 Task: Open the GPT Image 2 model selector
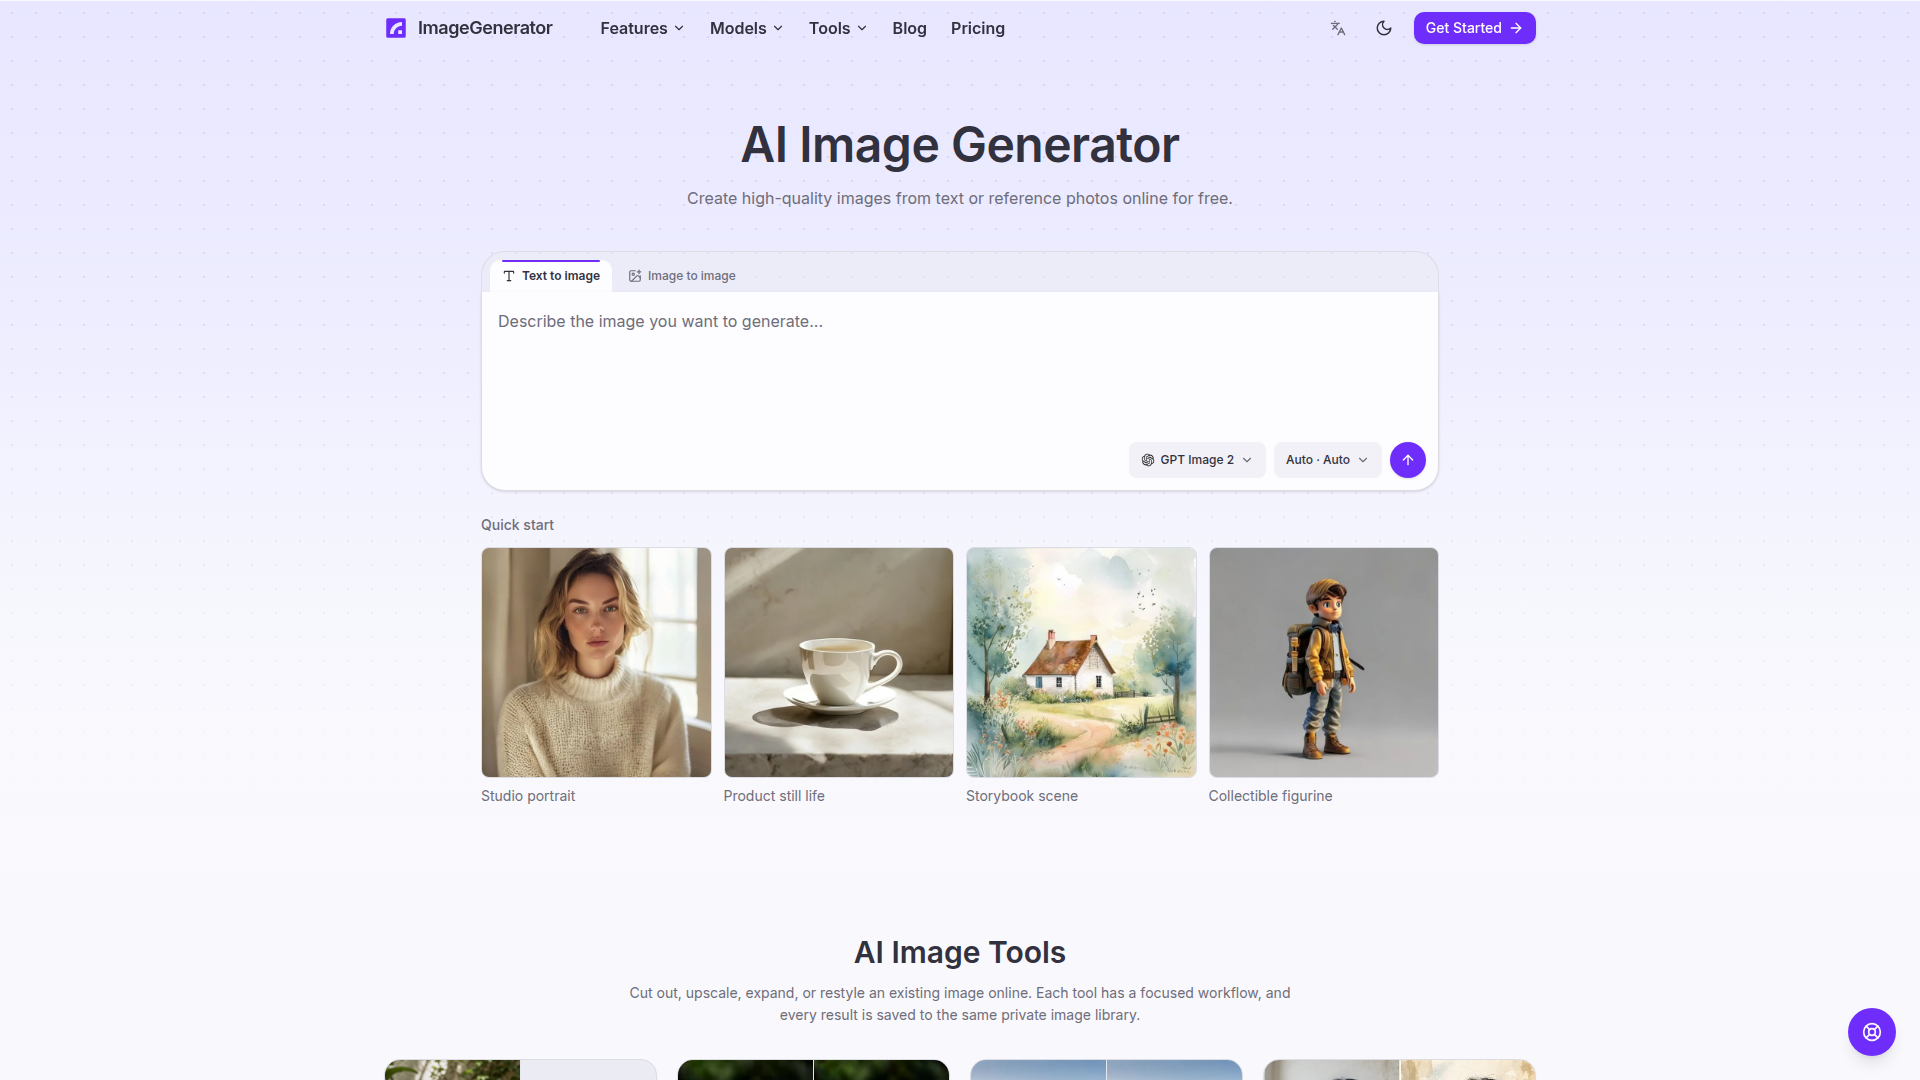1197,460
